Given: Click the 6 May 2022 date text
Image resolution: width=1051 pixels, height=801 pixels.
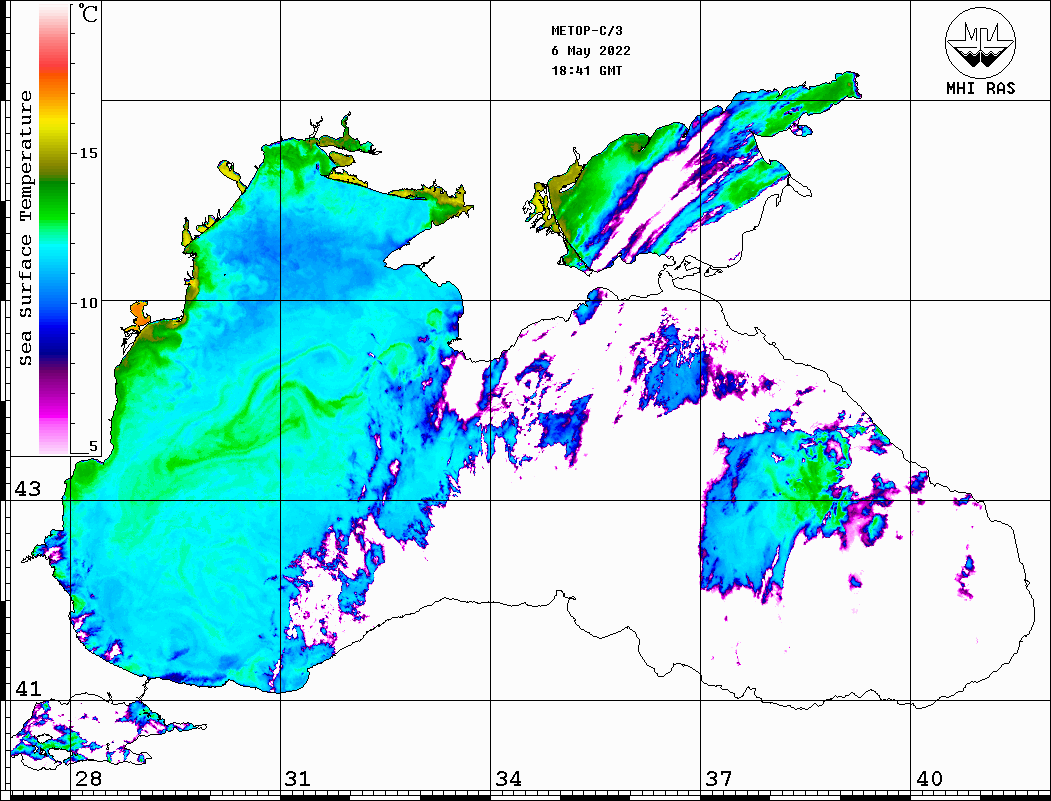Looking at the screenshot, I should tap(591, 51).
